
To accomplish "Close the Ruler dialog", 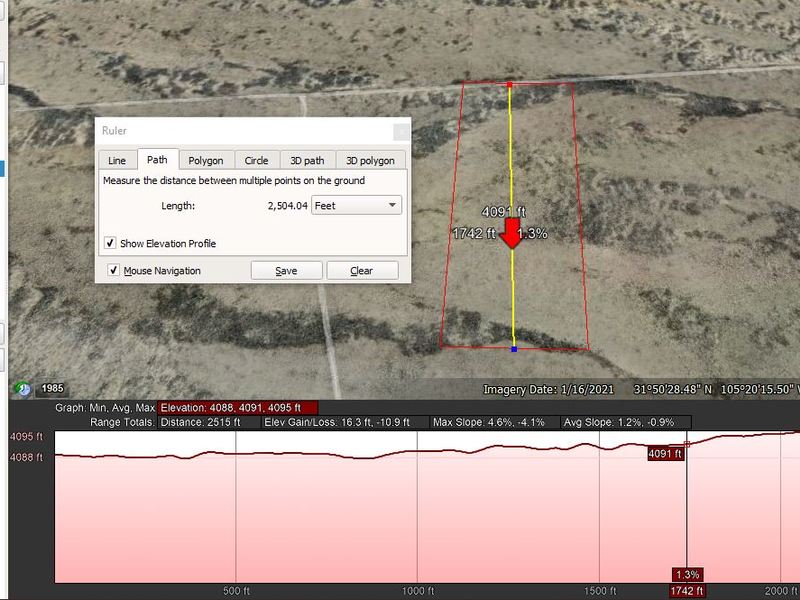I will coord(401,130).
